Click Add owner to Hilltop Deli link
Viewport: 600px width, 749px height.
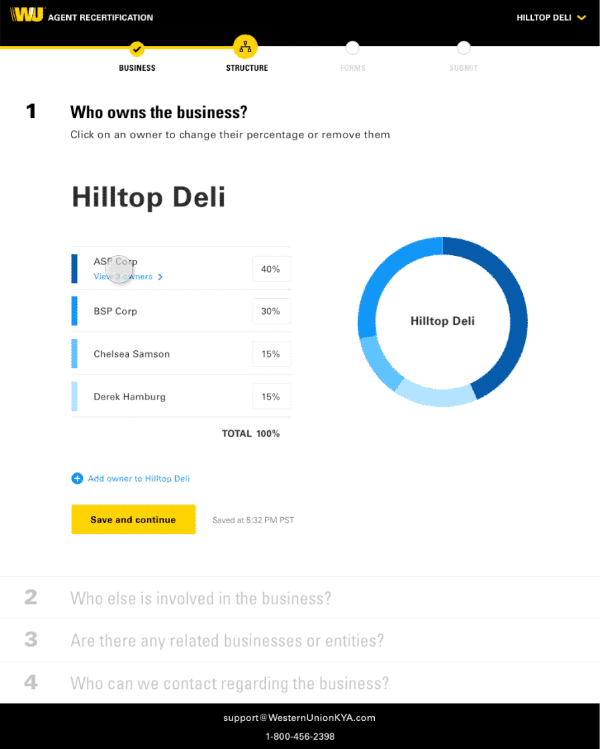(x=139, y=478)
